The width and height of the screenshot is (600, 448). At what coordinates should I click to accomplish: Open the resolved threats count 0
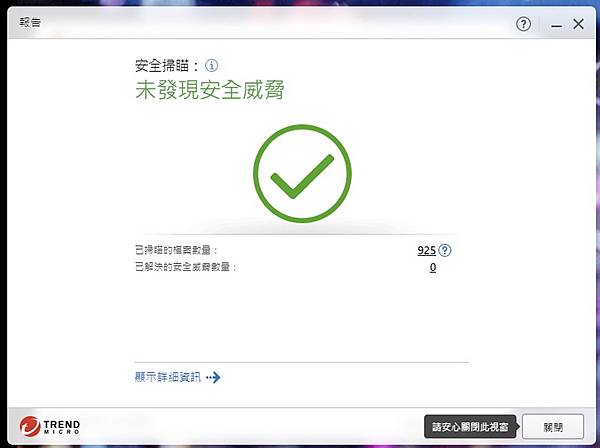(x=433, y=267)
